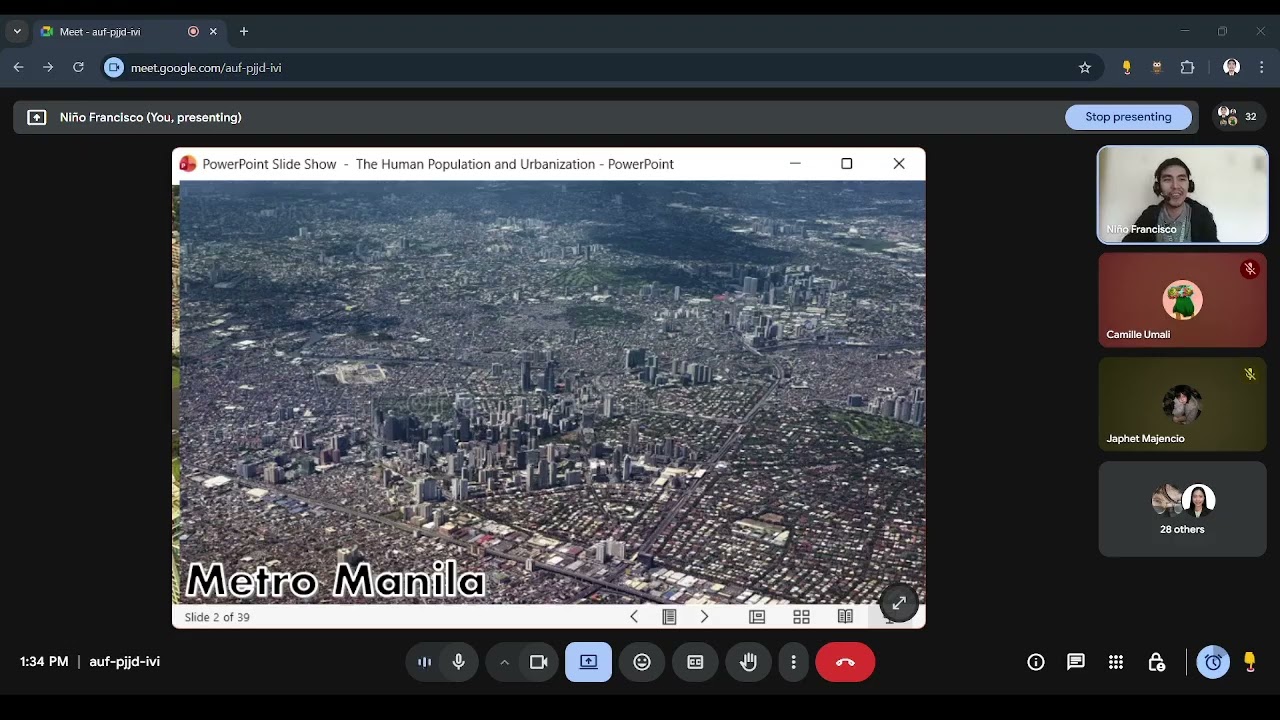Viewport: 1280px width, 720px height.
Task: Click the muted mic icon on Japhet Majencio
Action: [x=1250, y=374]
